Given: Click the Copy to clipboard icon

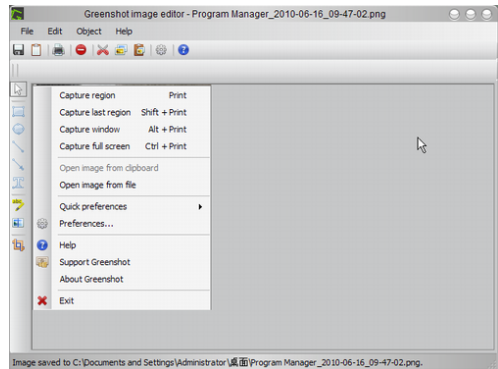Looking at the screenshot, I should [36, 50].
